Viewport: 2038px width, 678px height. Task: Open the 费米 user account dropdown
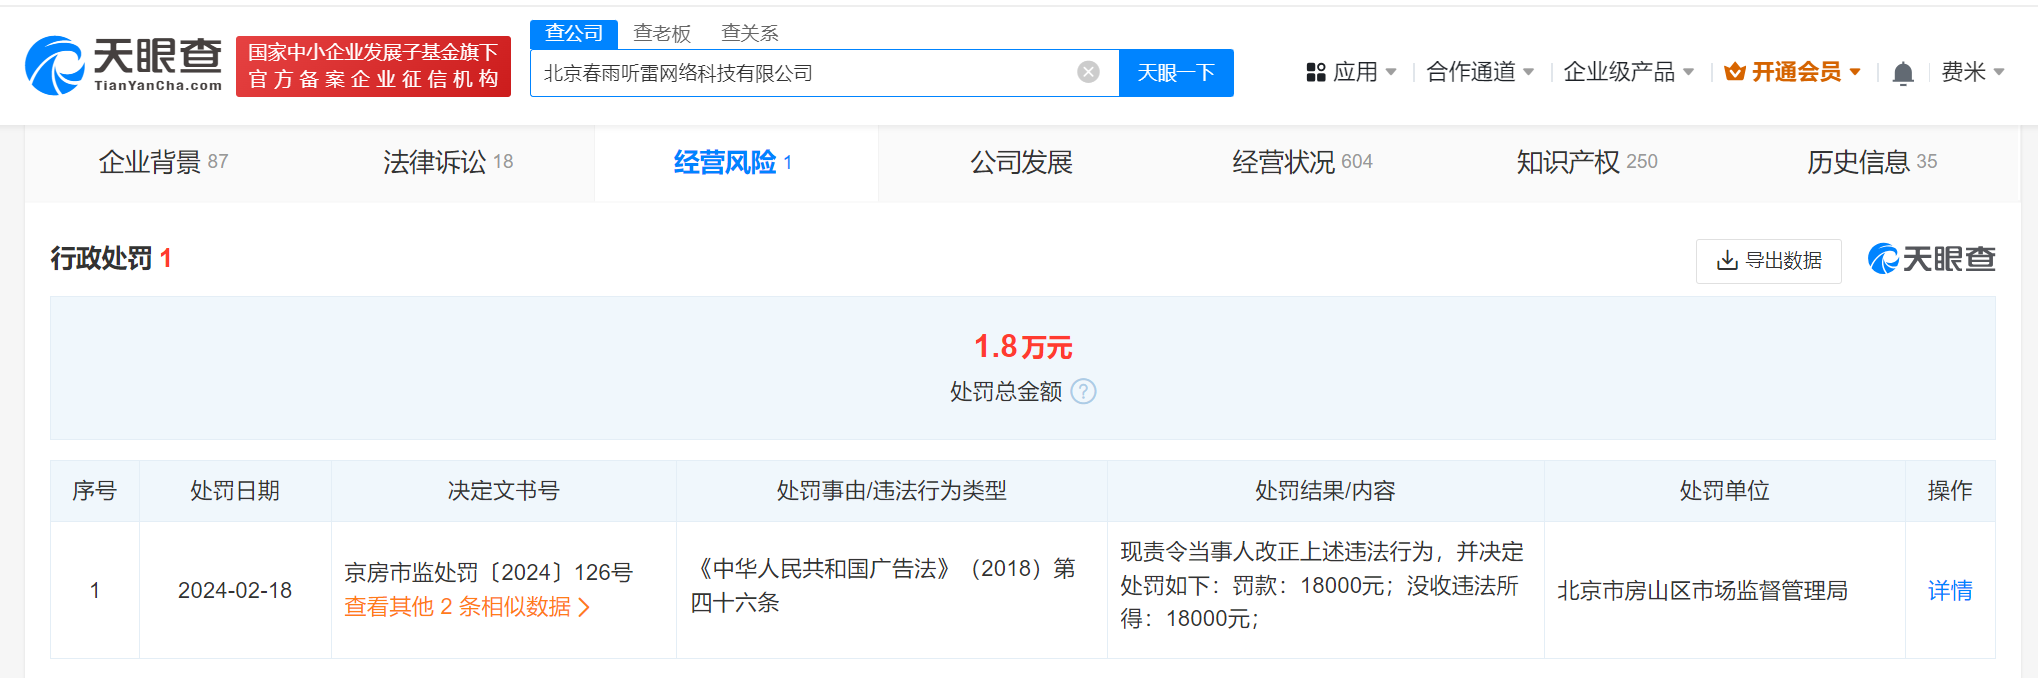(1972, 72)
